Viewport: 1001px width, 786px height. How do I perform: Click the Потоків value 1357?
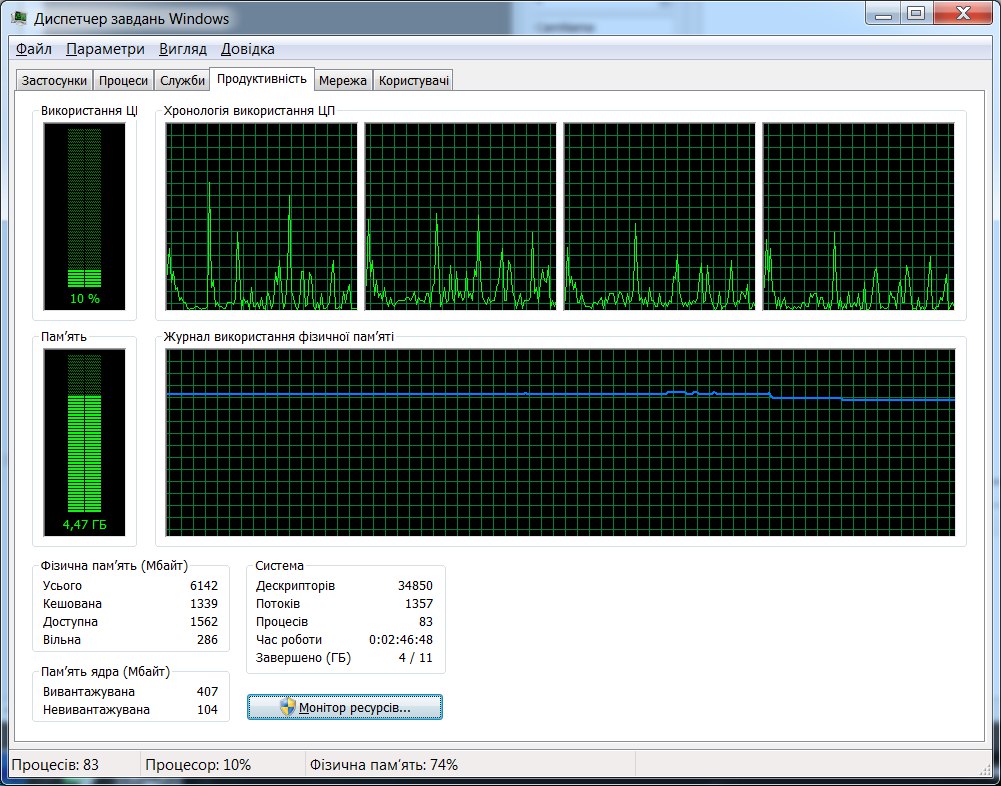(419, 603)
